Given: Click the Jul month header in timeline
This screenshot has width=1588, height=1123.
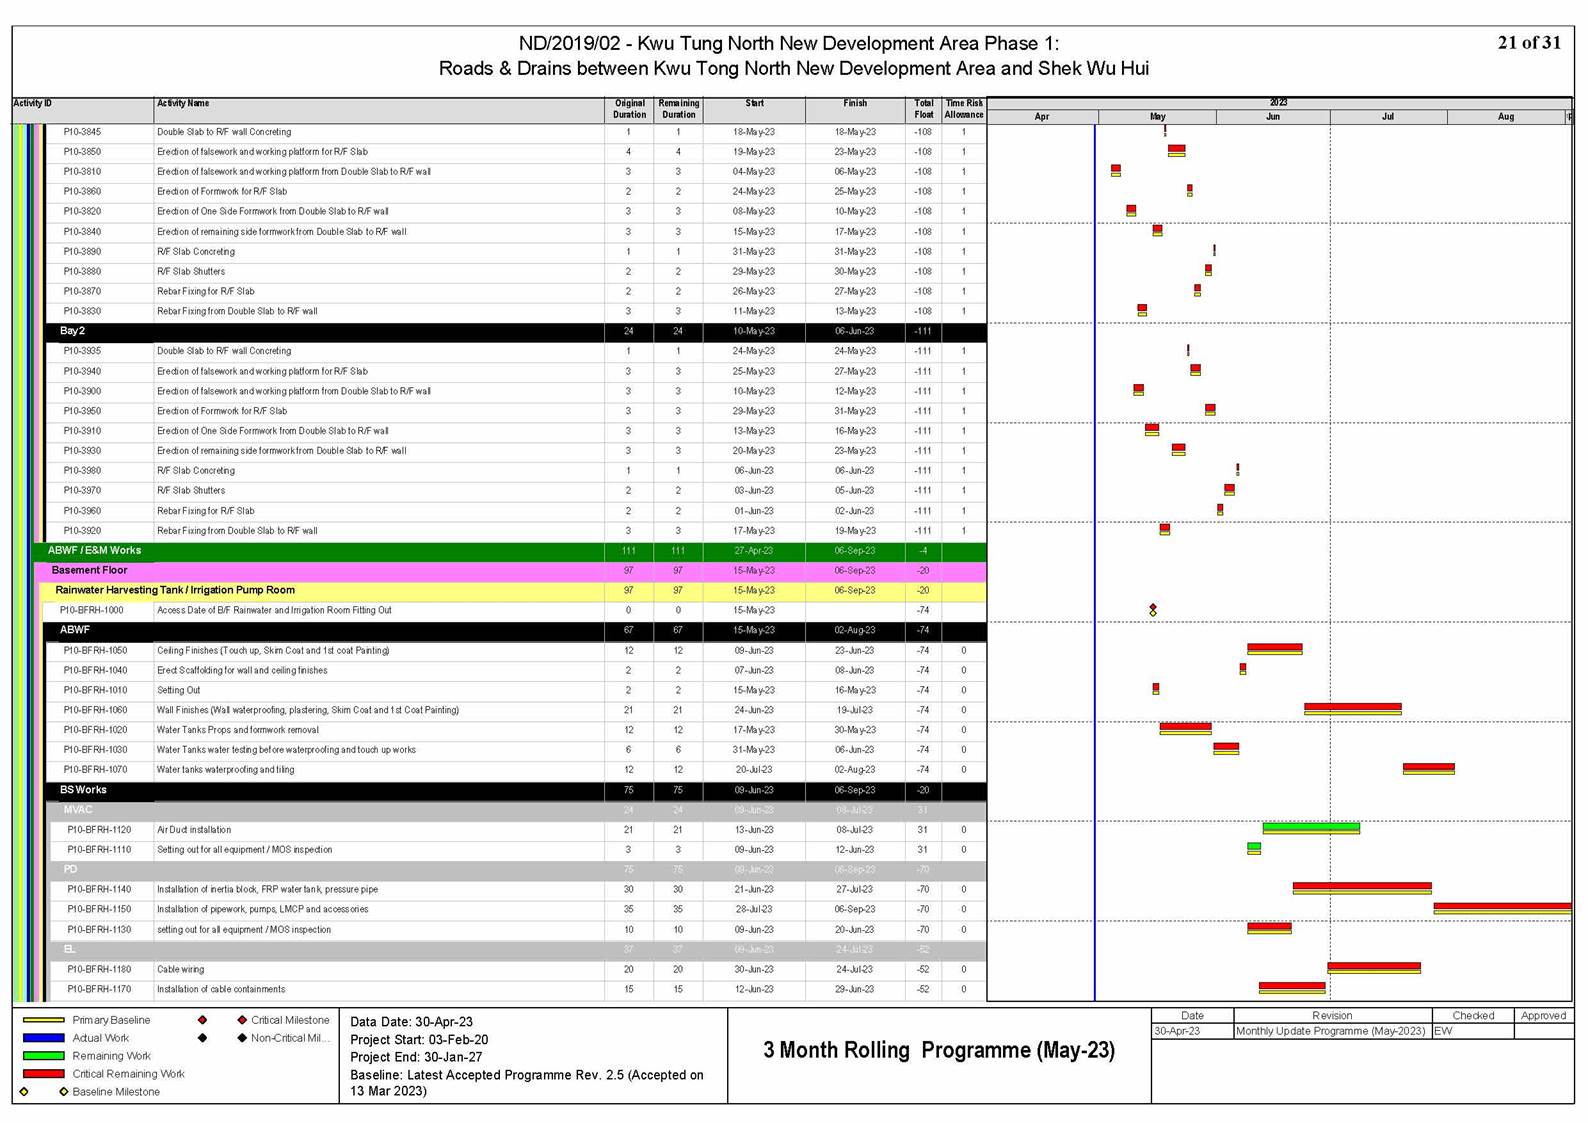Looking at the screenshot, I should pyautogui.click(x=1388, y=117).
